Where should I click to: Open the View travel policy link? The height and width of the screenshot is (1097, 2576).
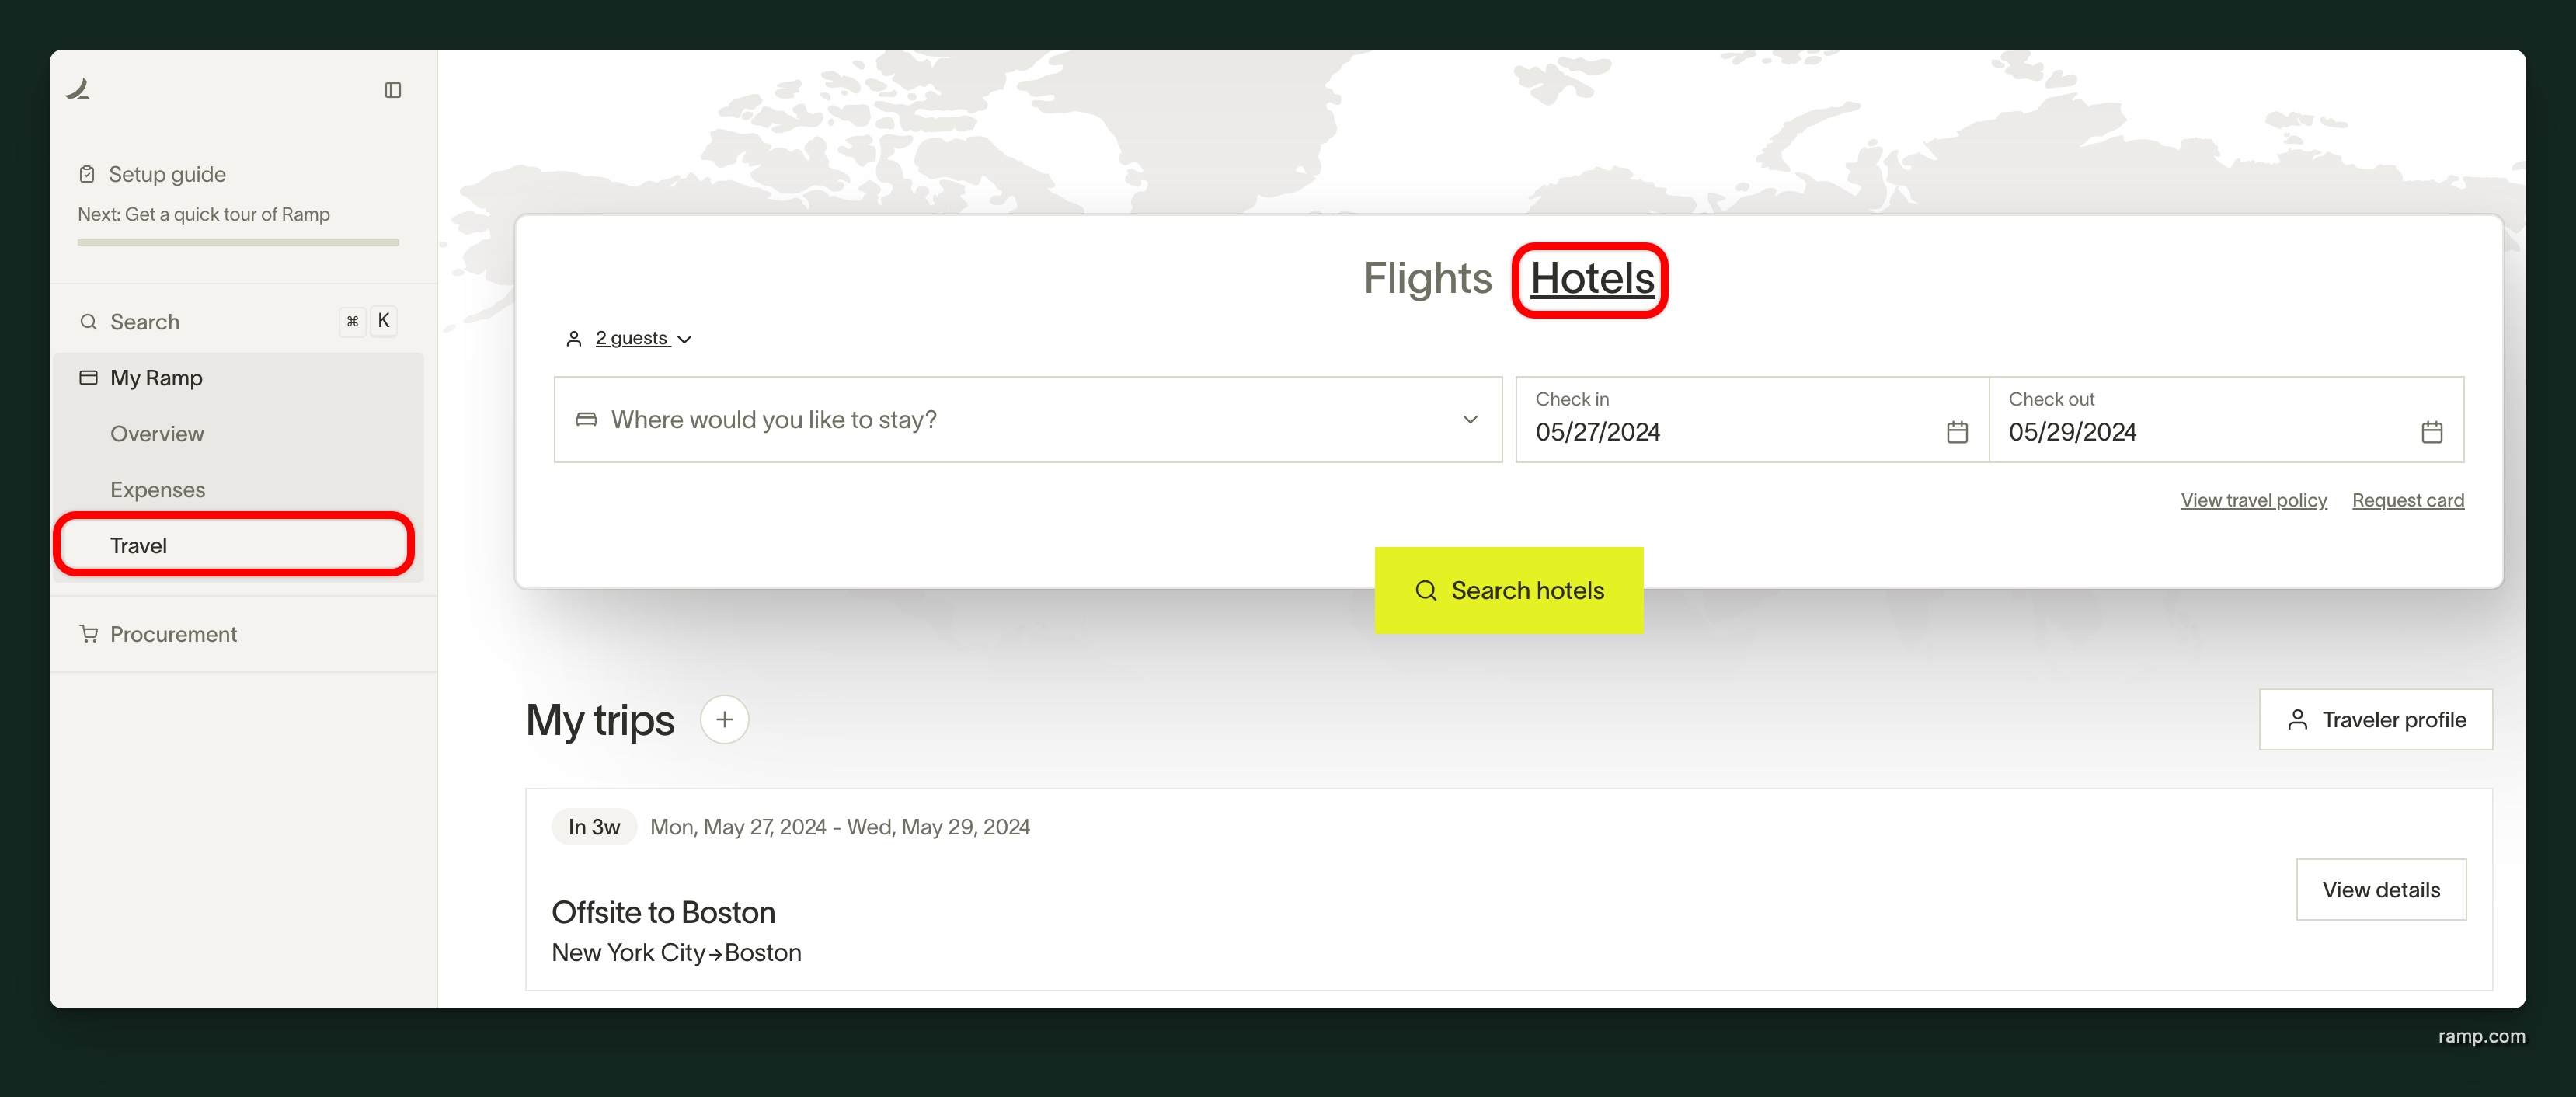coord(2253,500)
